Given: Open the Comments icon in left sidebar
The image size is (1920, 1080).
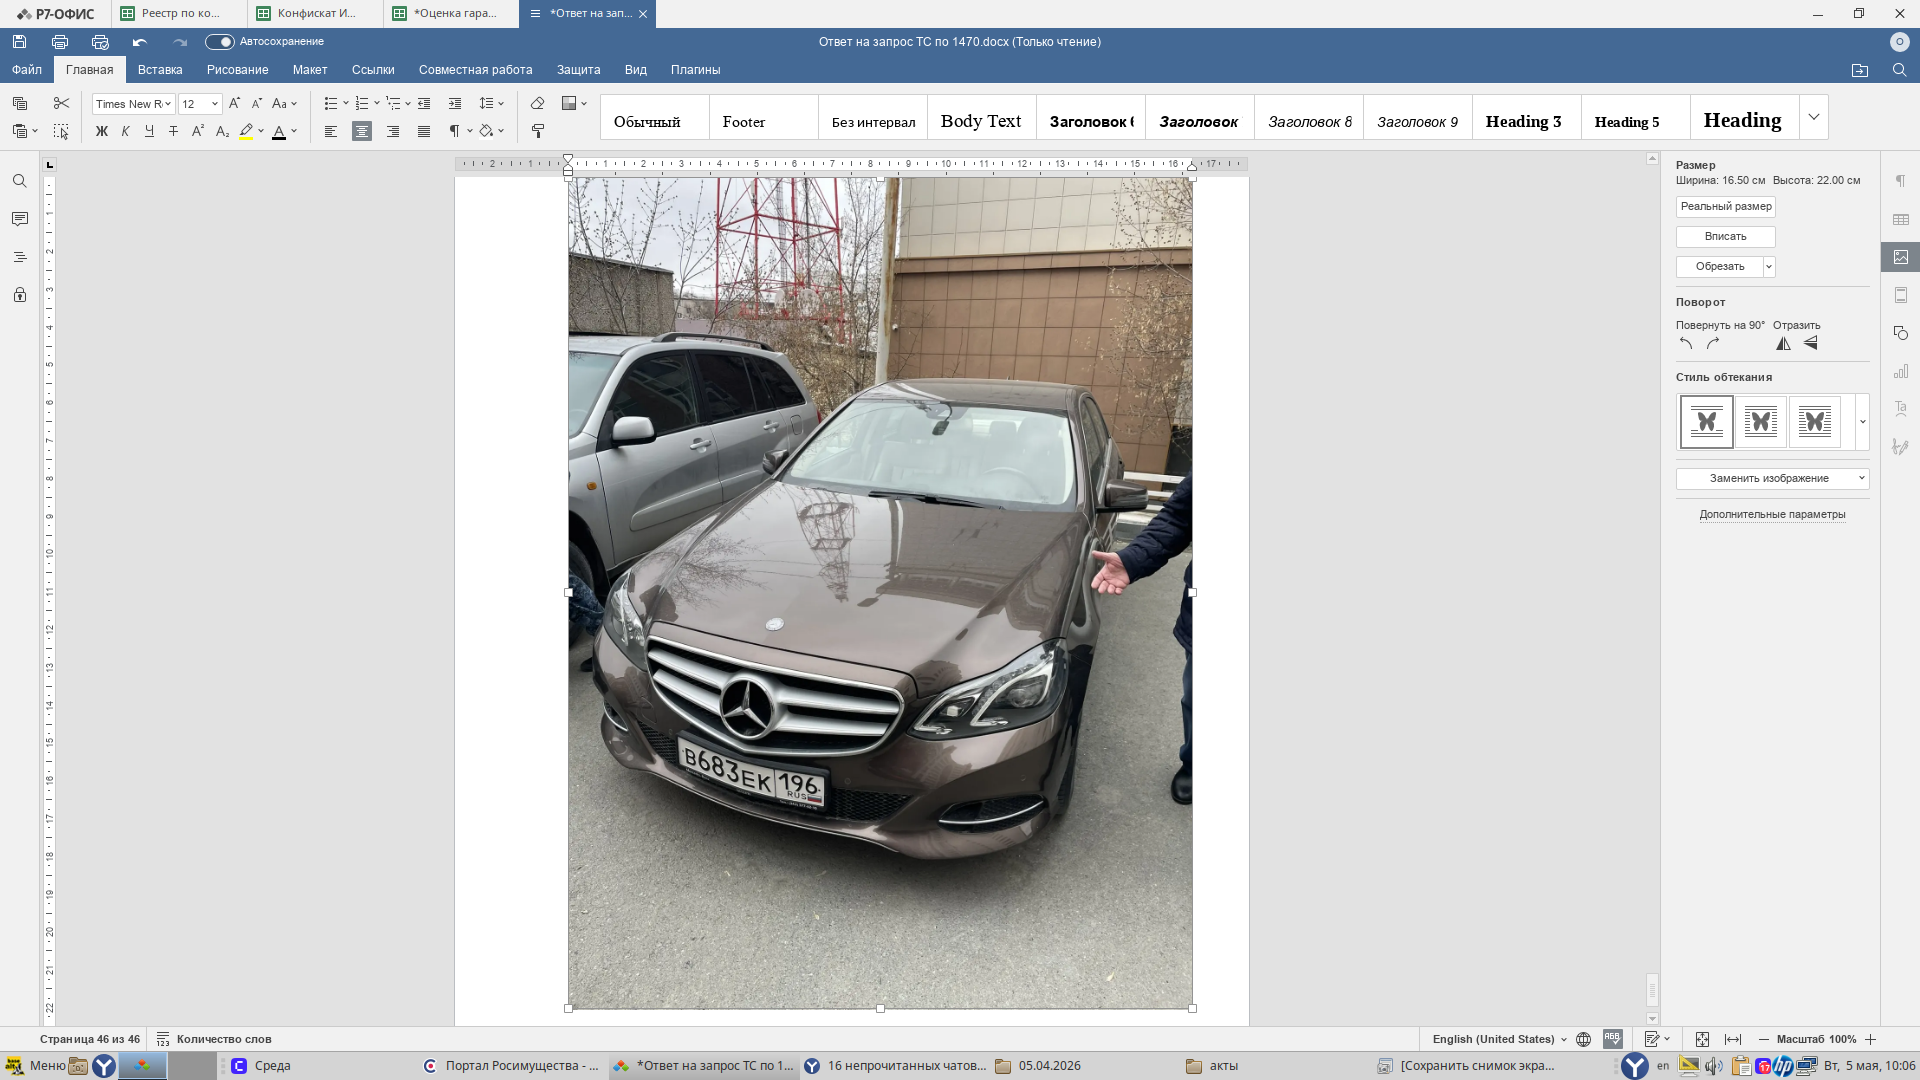Looking at the screenshot, I should click(x=20, y=219).
